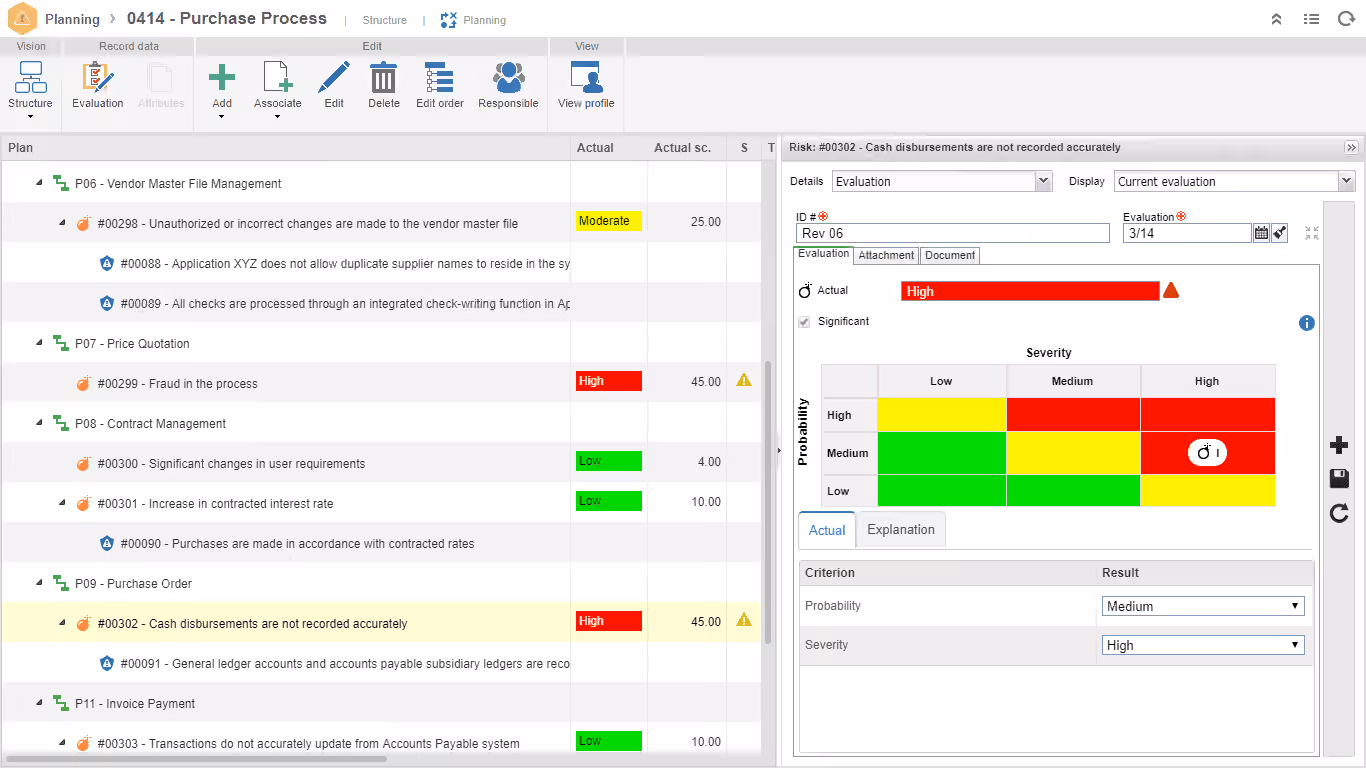This screenshot has height=768, width=1366.
Task: Open the Severity result dropdown
Action: (1203, 645)
